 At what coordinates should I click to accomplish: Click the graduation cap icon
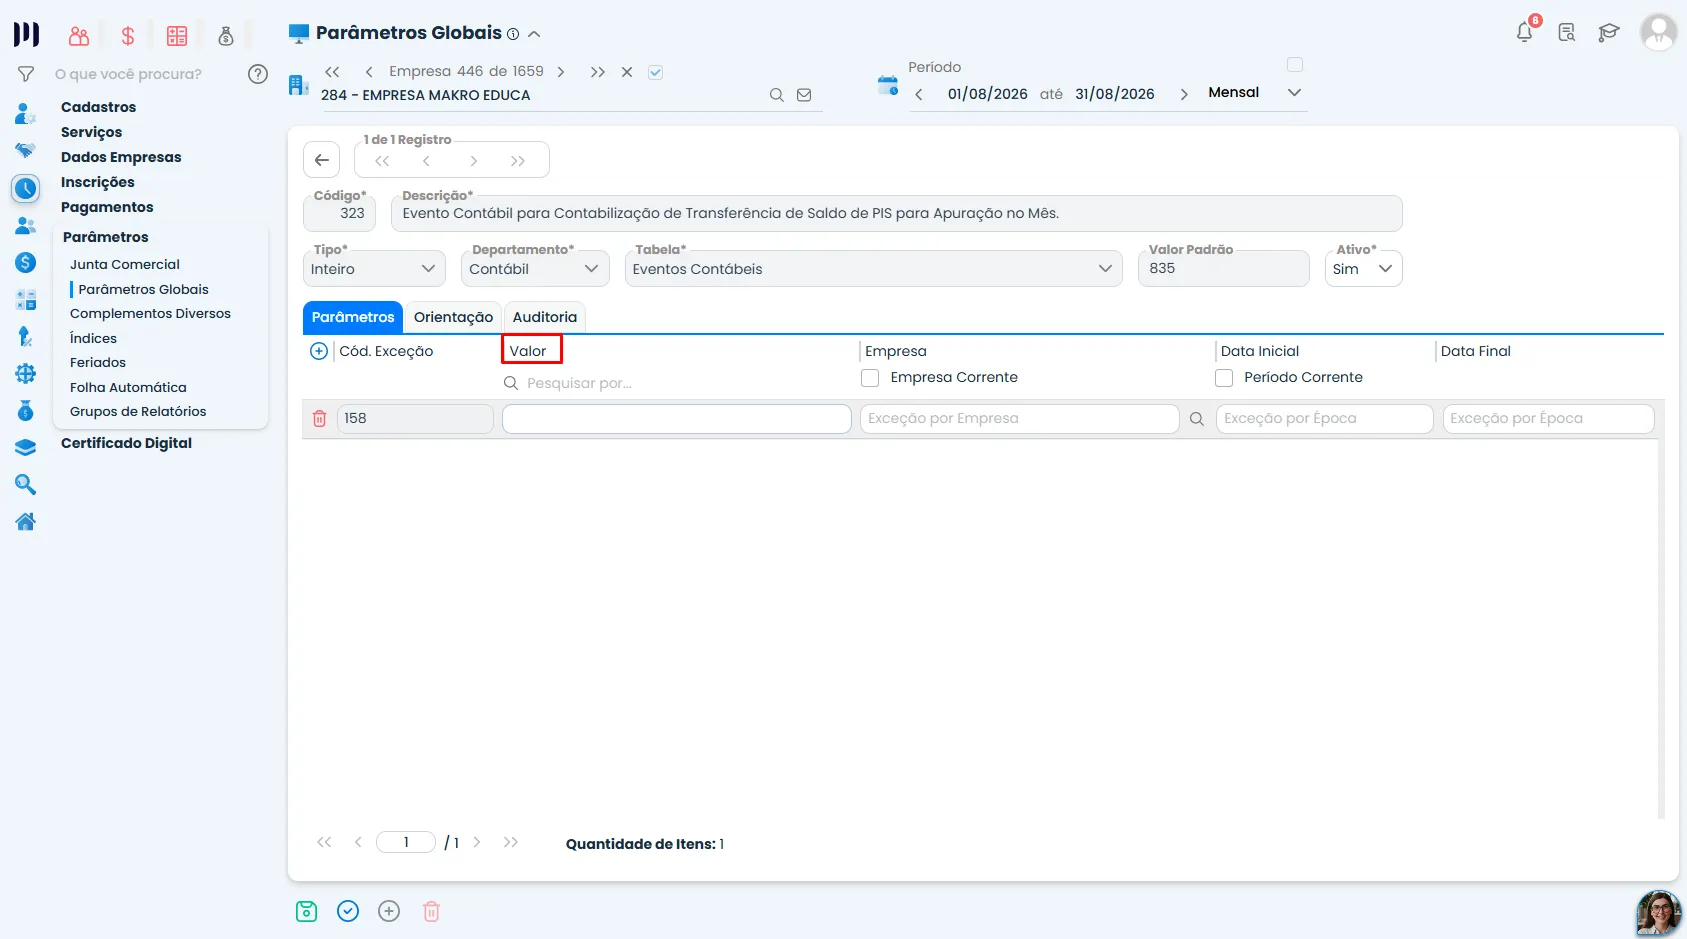click(1608, 33)
